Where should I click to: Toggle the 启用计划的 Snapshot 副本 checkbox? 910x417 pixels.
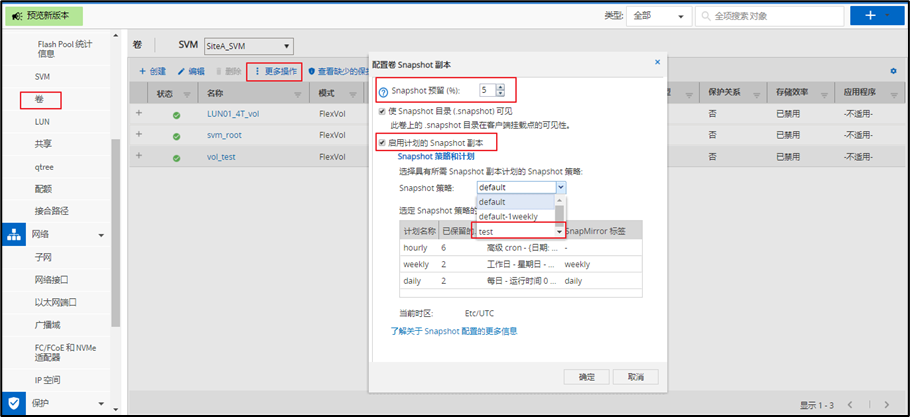tap(381, 143)
